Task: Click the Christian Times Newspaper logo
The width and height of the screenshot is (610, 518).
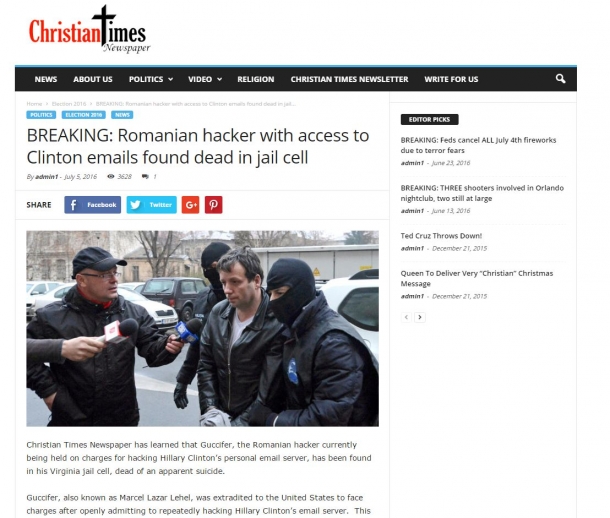Action: pyautogui.click(x=89, y=30)
